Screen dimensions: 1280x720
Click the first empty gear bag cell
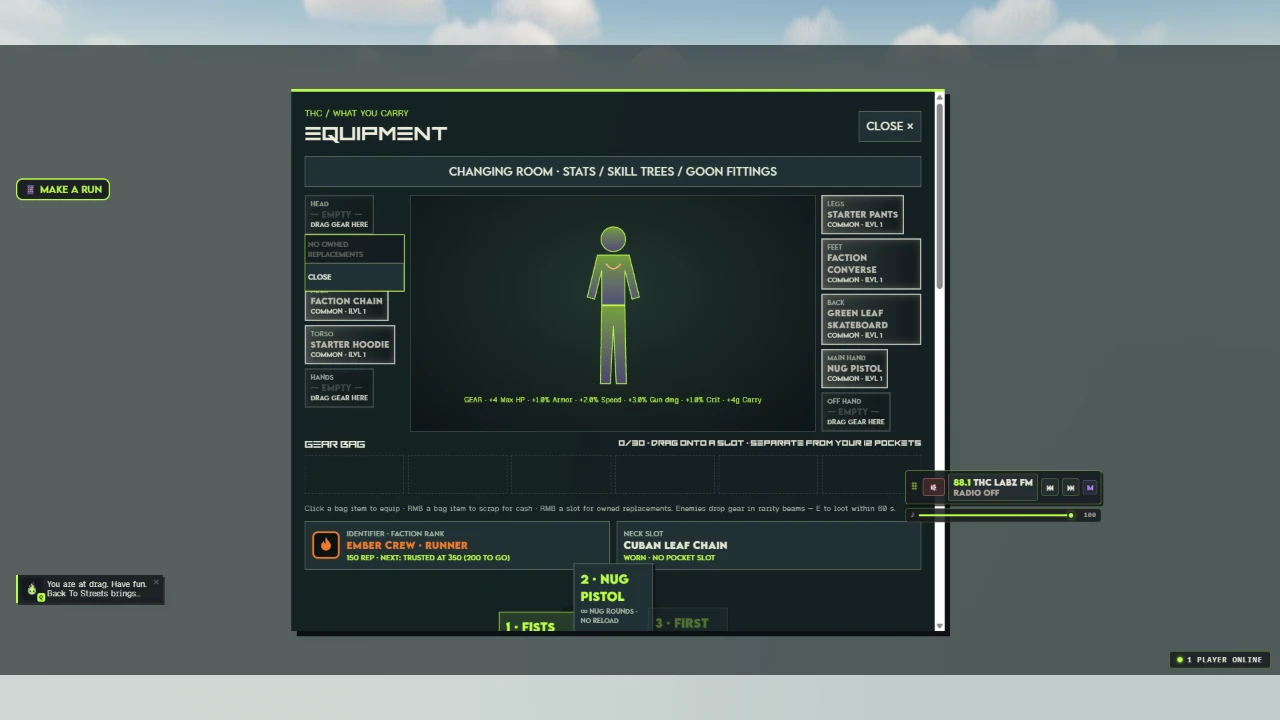[354, 474]
